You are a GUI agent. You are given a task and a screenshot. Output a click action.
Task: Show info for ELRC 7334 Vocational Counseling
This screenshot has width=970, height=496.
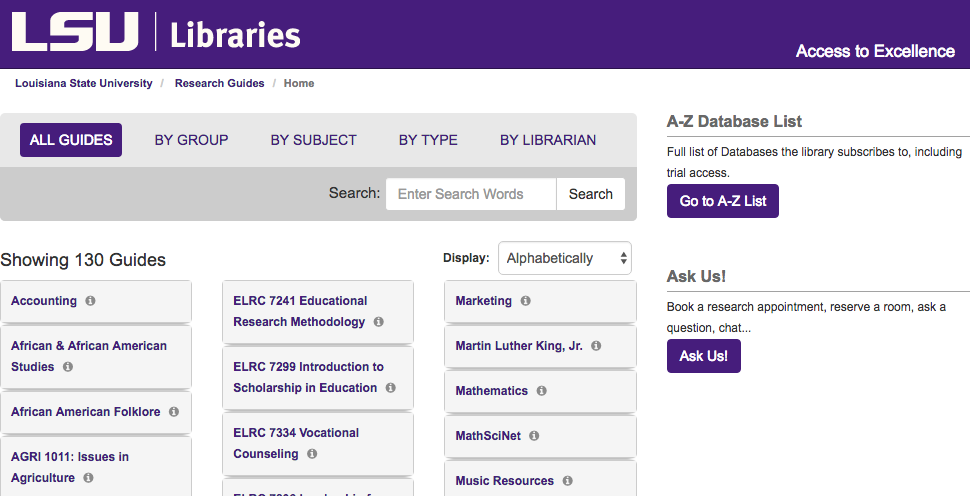312,454
